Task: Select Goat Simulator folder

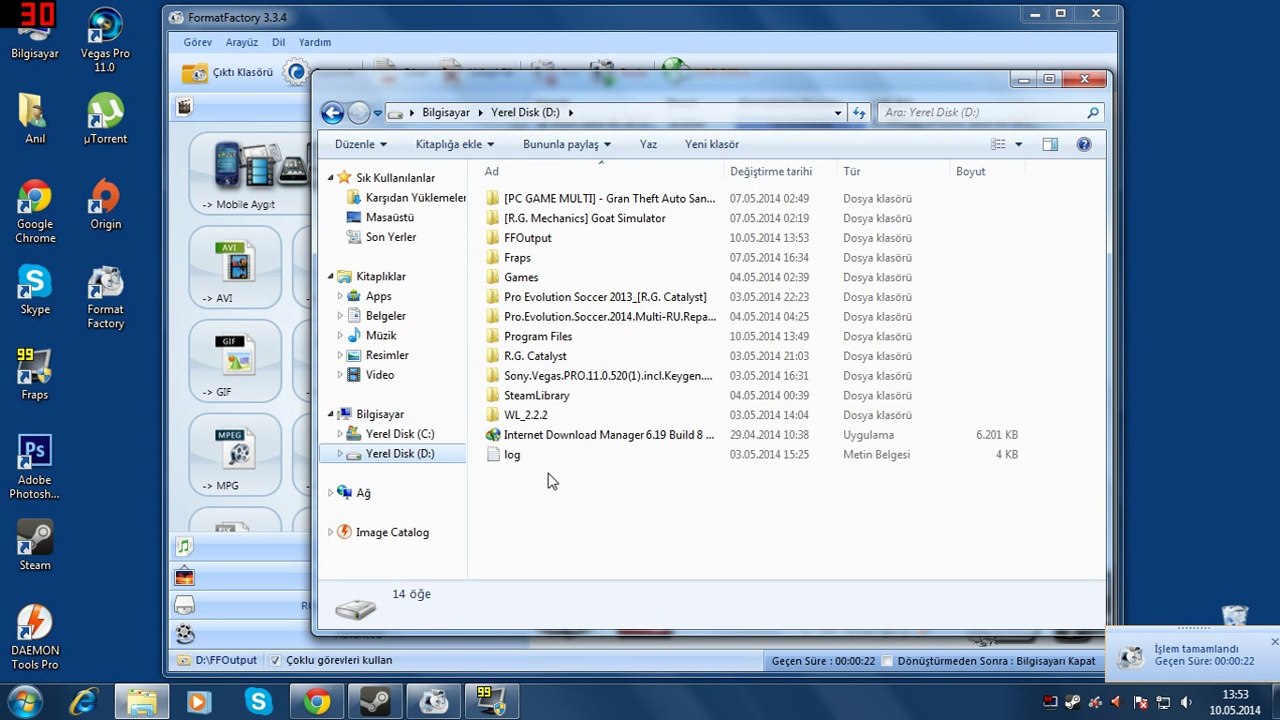Action: 585,218
